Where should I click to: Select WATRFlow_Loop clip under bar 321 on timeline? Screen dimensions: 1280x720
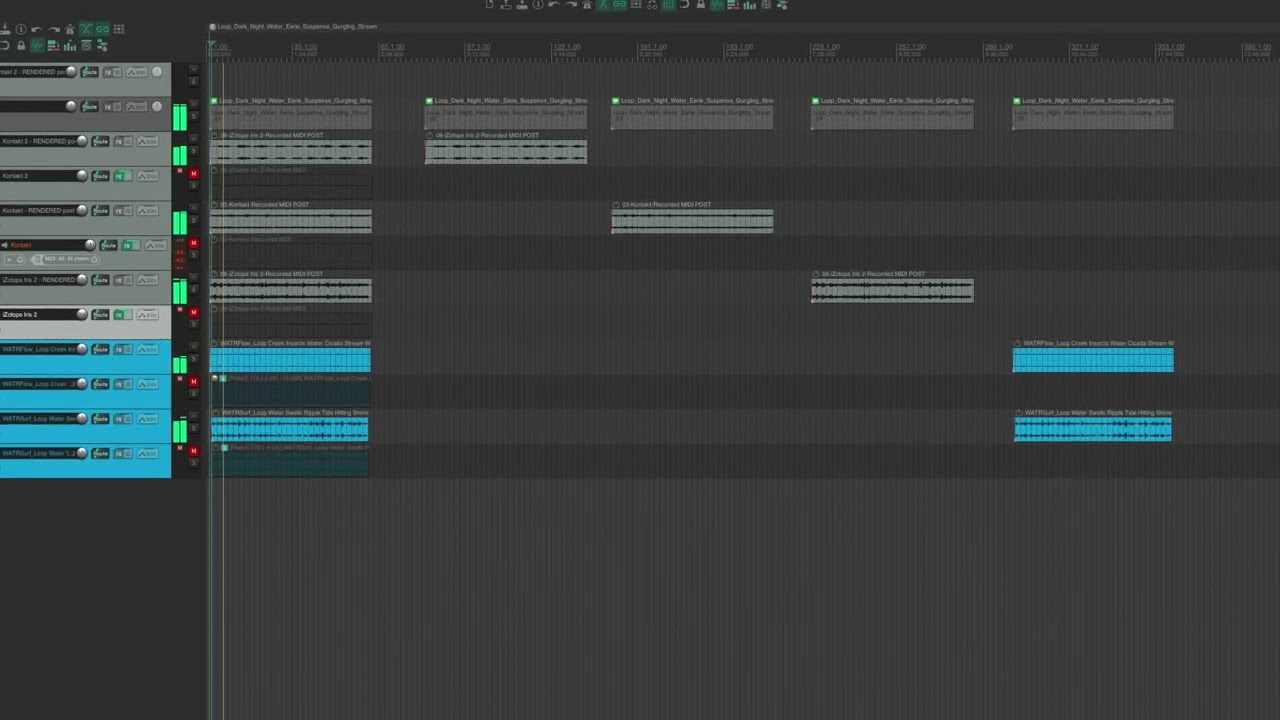pos(1093,356)
